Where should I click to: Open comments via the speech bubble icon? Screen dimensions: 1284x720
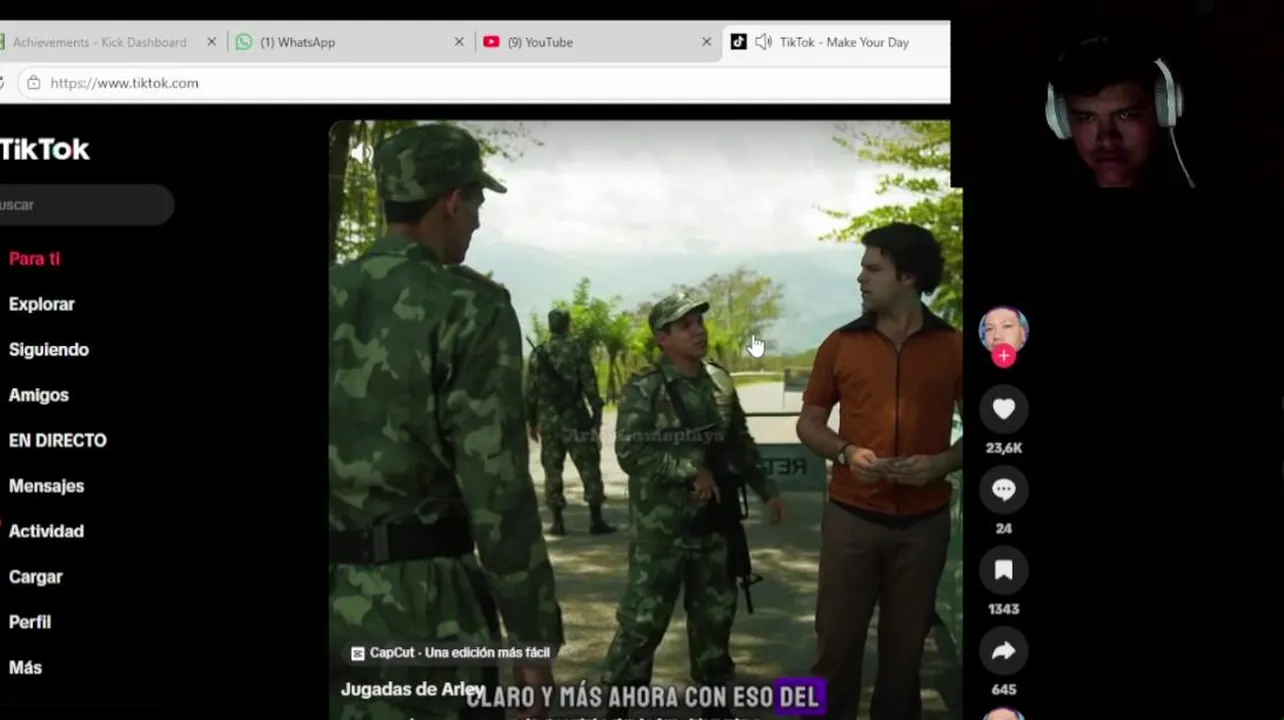coord(1003,489)
